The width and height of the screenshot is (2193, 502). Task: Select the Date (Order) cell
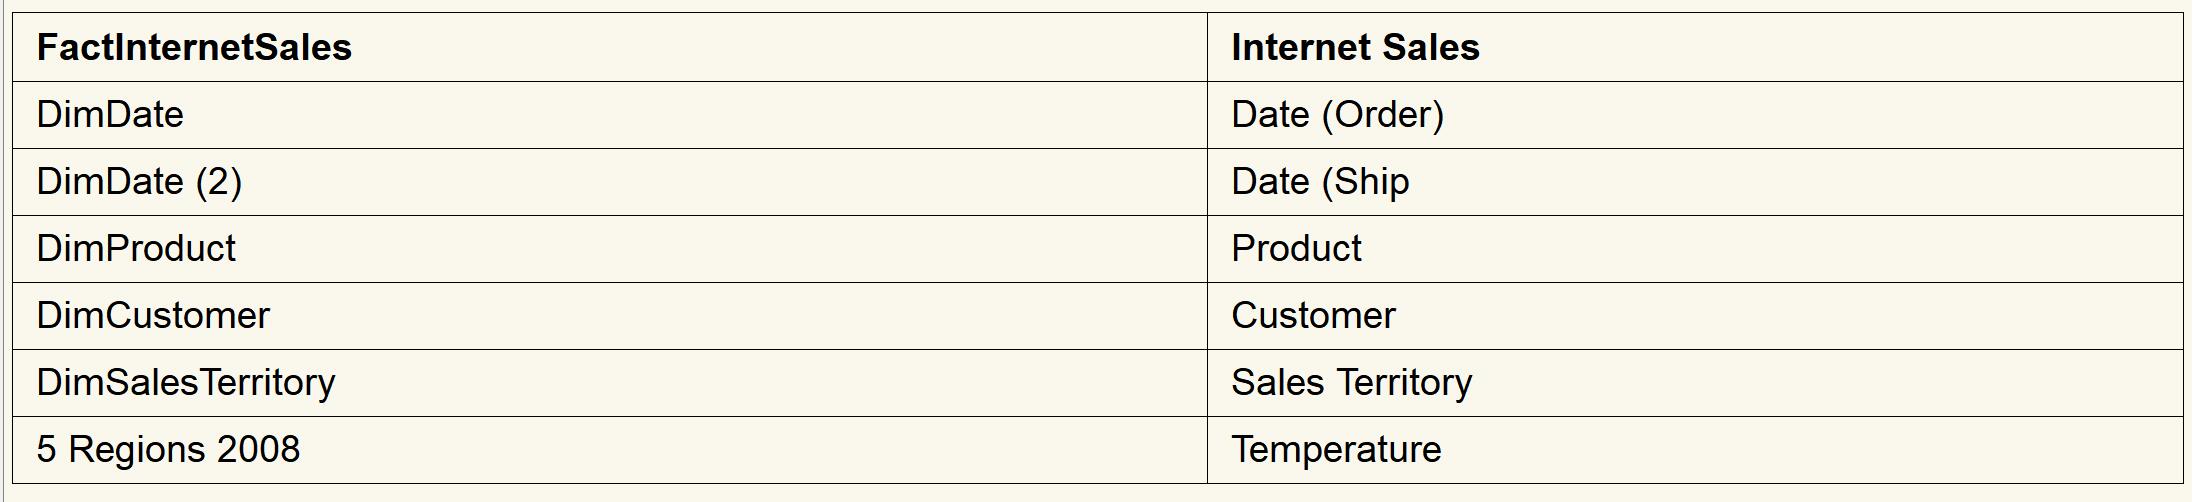point(1337,115)
